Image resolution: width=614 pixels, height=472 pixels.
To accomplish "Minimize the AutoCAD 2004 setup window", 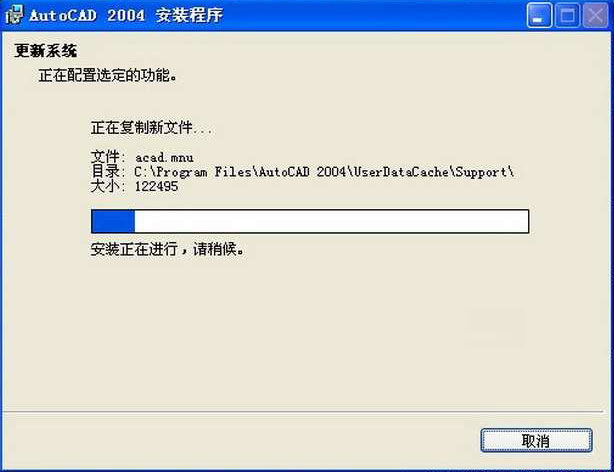I will (x=539, y=15).
